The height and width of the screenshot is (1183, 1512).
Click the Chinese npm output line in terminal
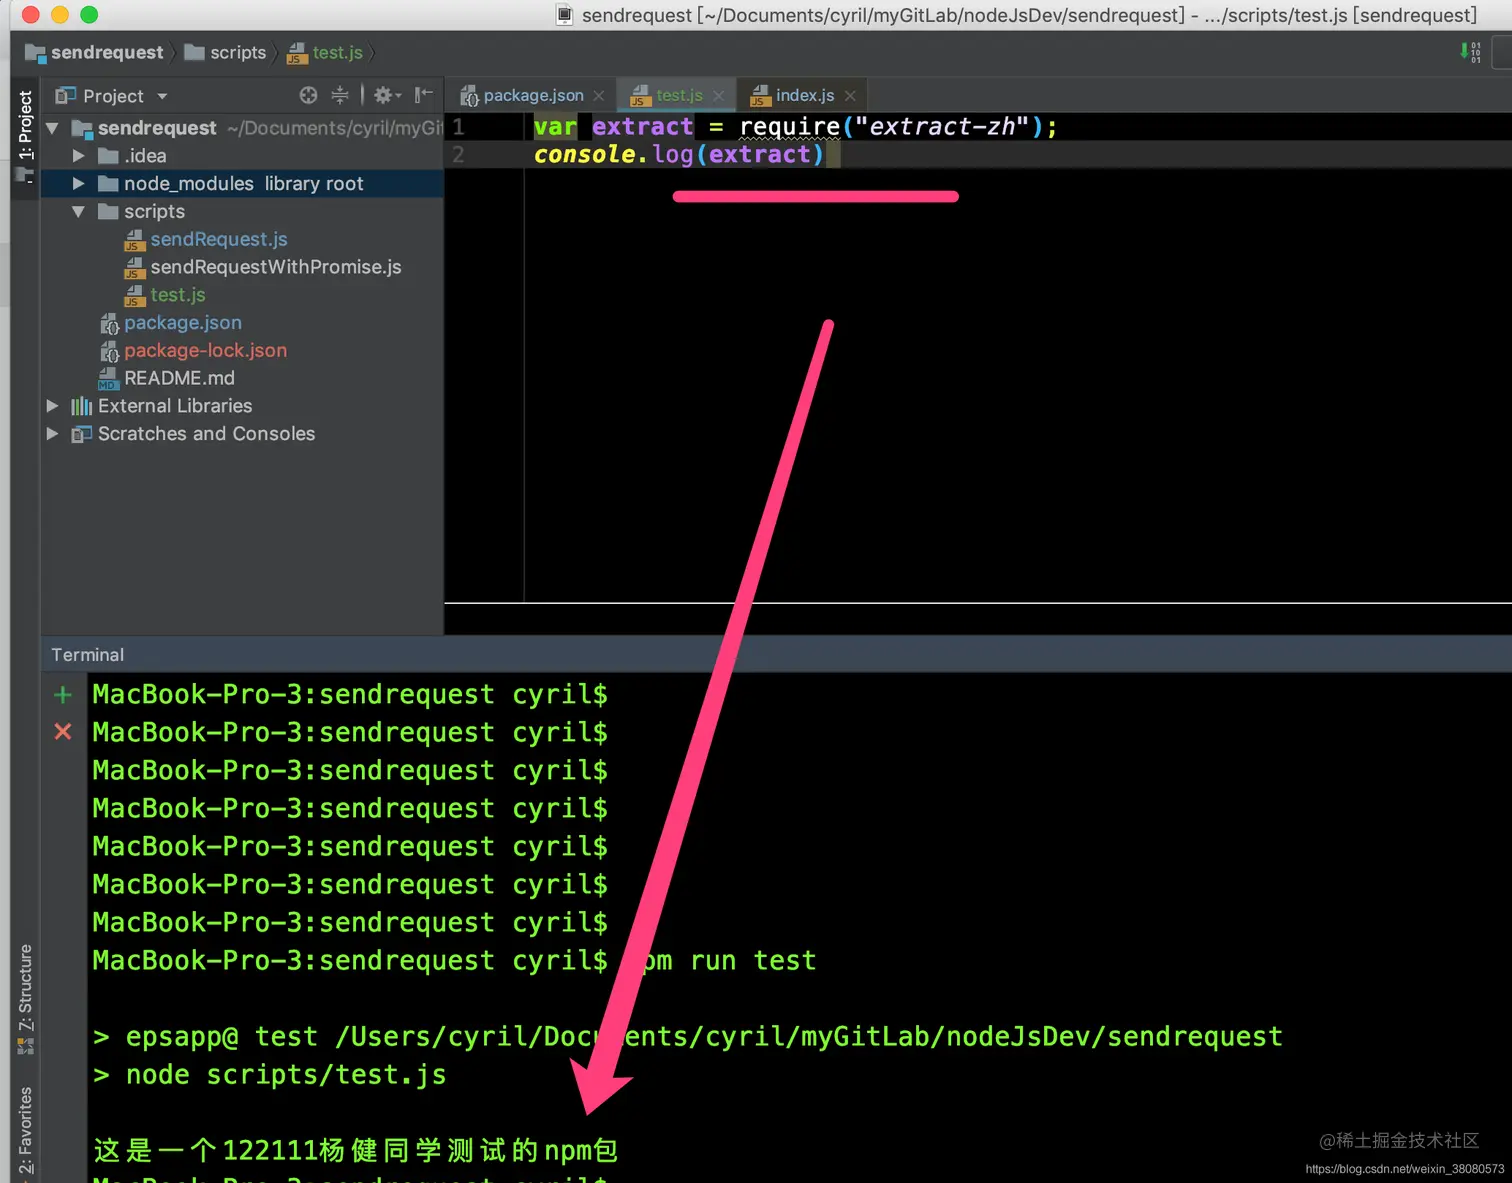[356, 1150]
